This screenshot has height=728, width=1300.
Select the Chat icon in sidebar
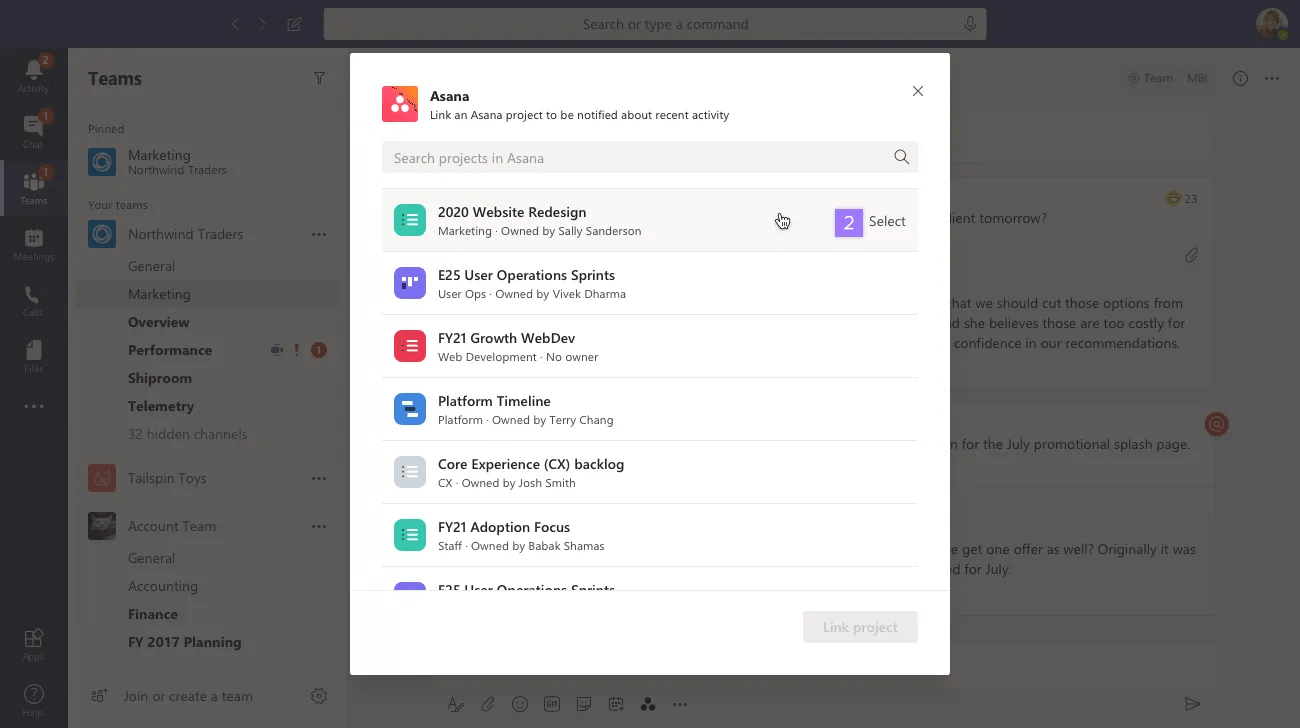point(33,127)
